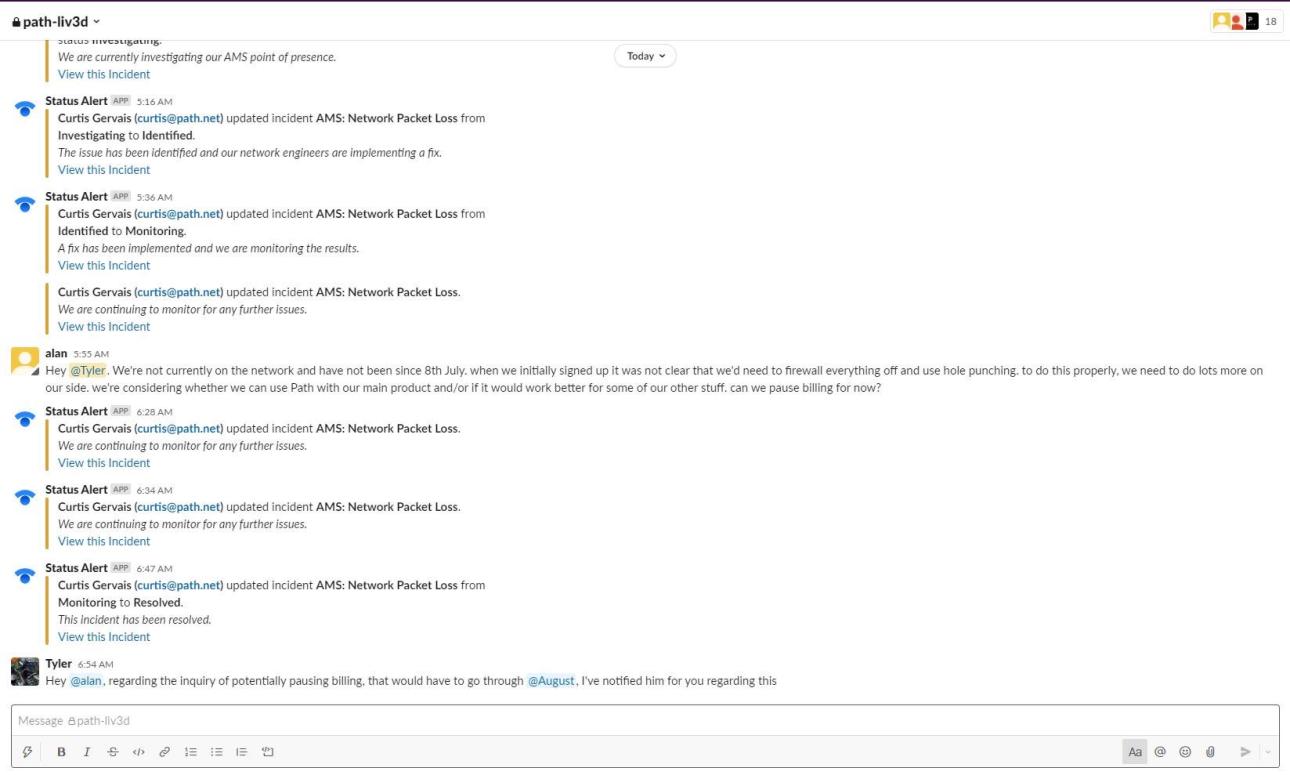Screen dimensions: 1290x775
Task: Click the @August mention in Tyler's message
Action: click(x=551, y=681)
